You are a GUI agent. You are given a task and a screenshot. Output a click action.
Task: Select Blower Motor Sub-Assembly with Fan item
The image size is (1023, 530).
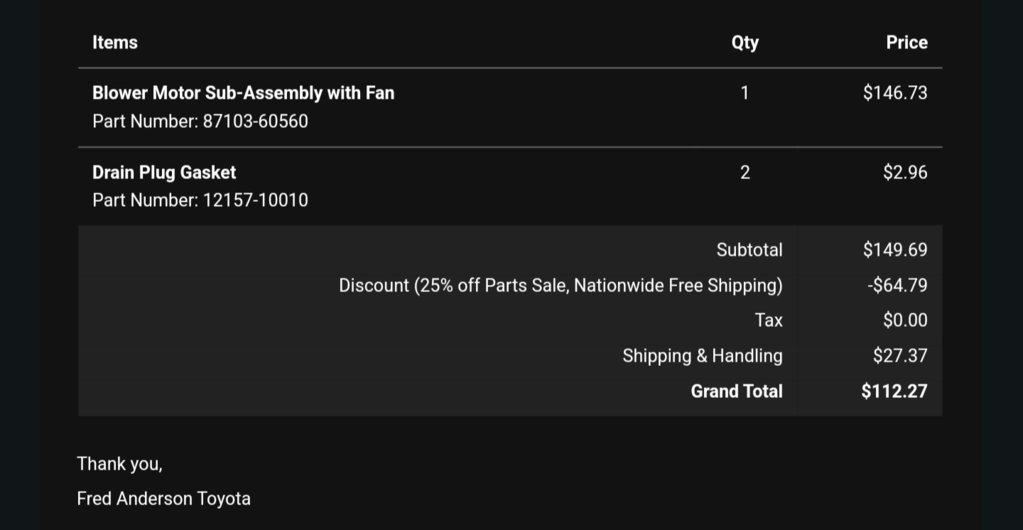pyautogui.click(x=243, y=93)
